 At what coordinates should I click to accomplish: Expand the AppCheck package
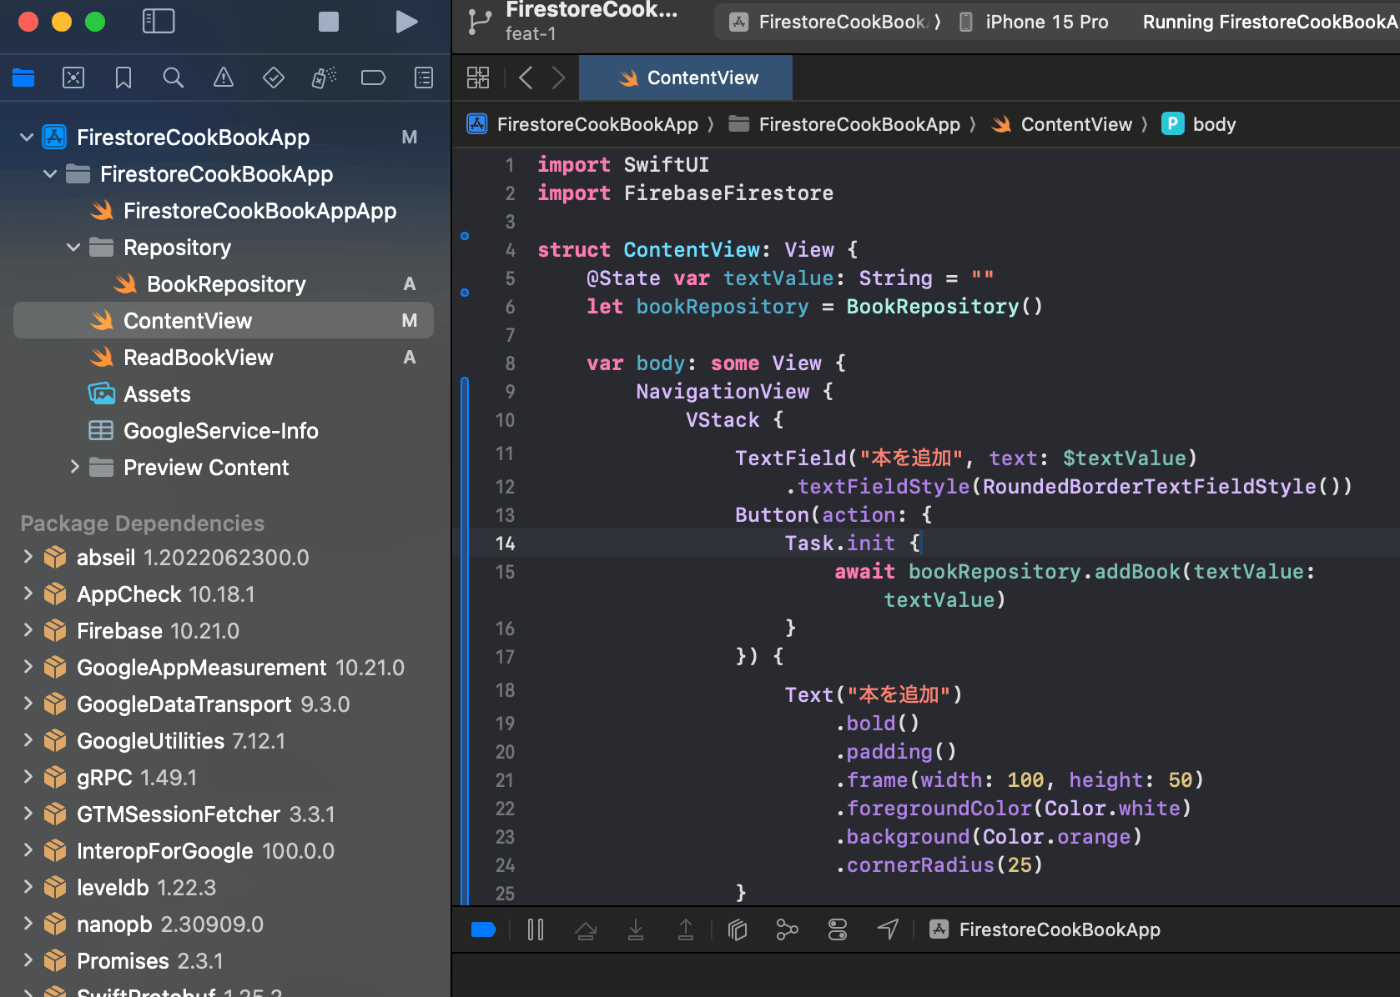click(28, 594)
